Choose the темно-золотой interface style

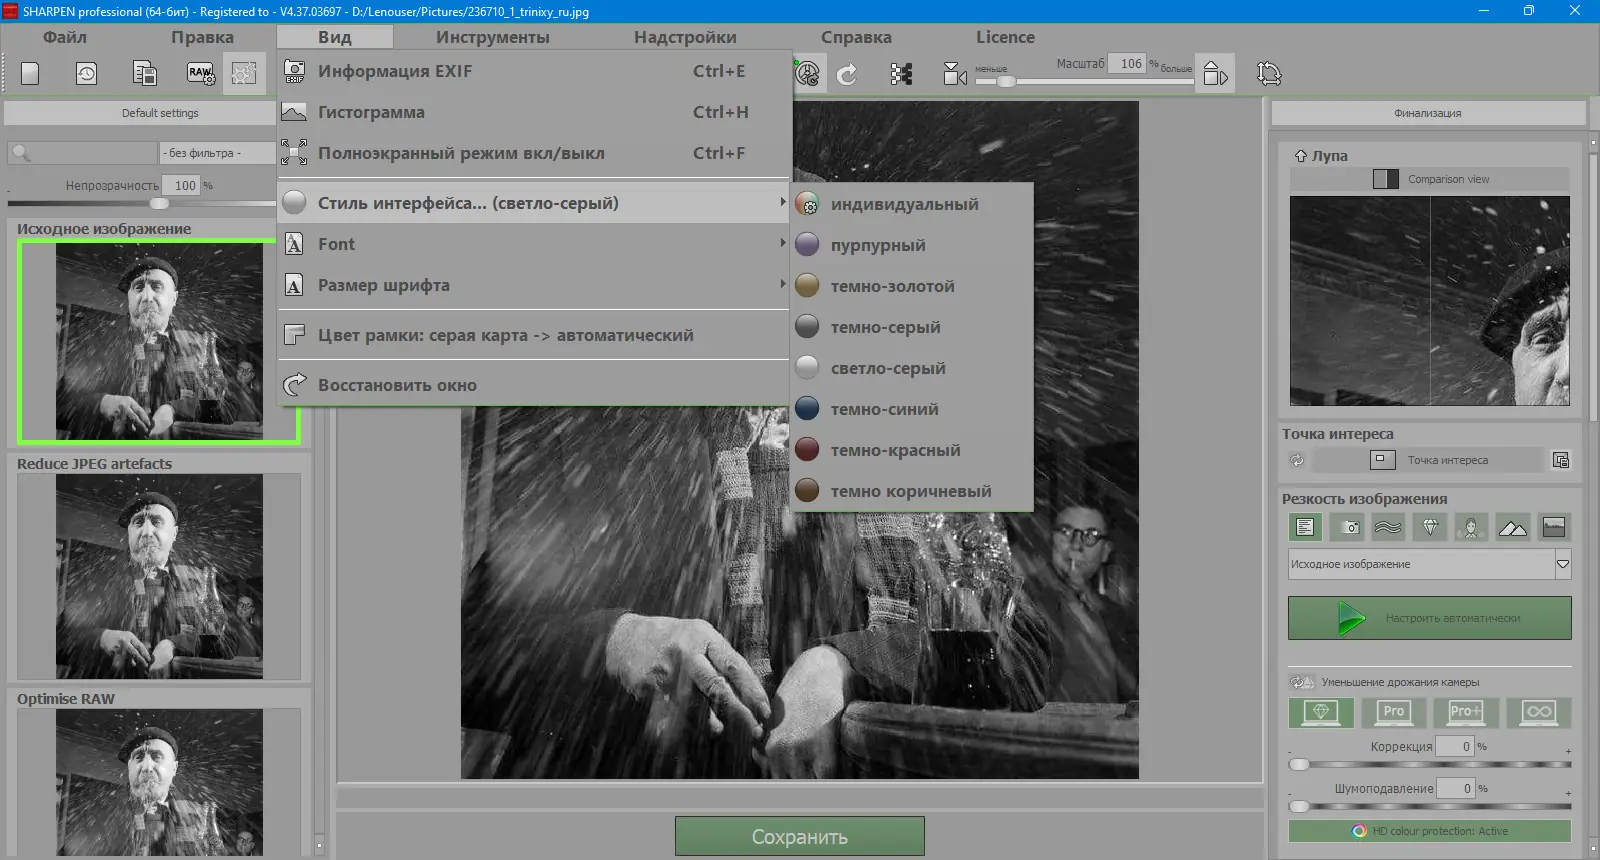(x=911, y=286)
